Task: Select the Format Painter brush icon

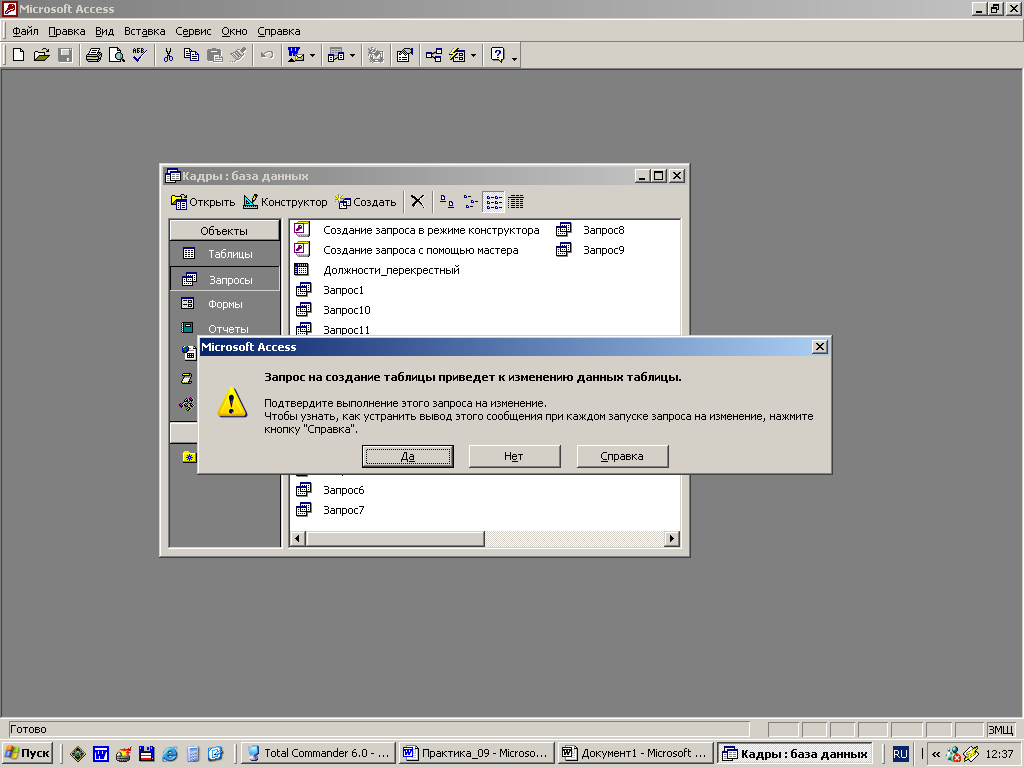Action: 238,56
